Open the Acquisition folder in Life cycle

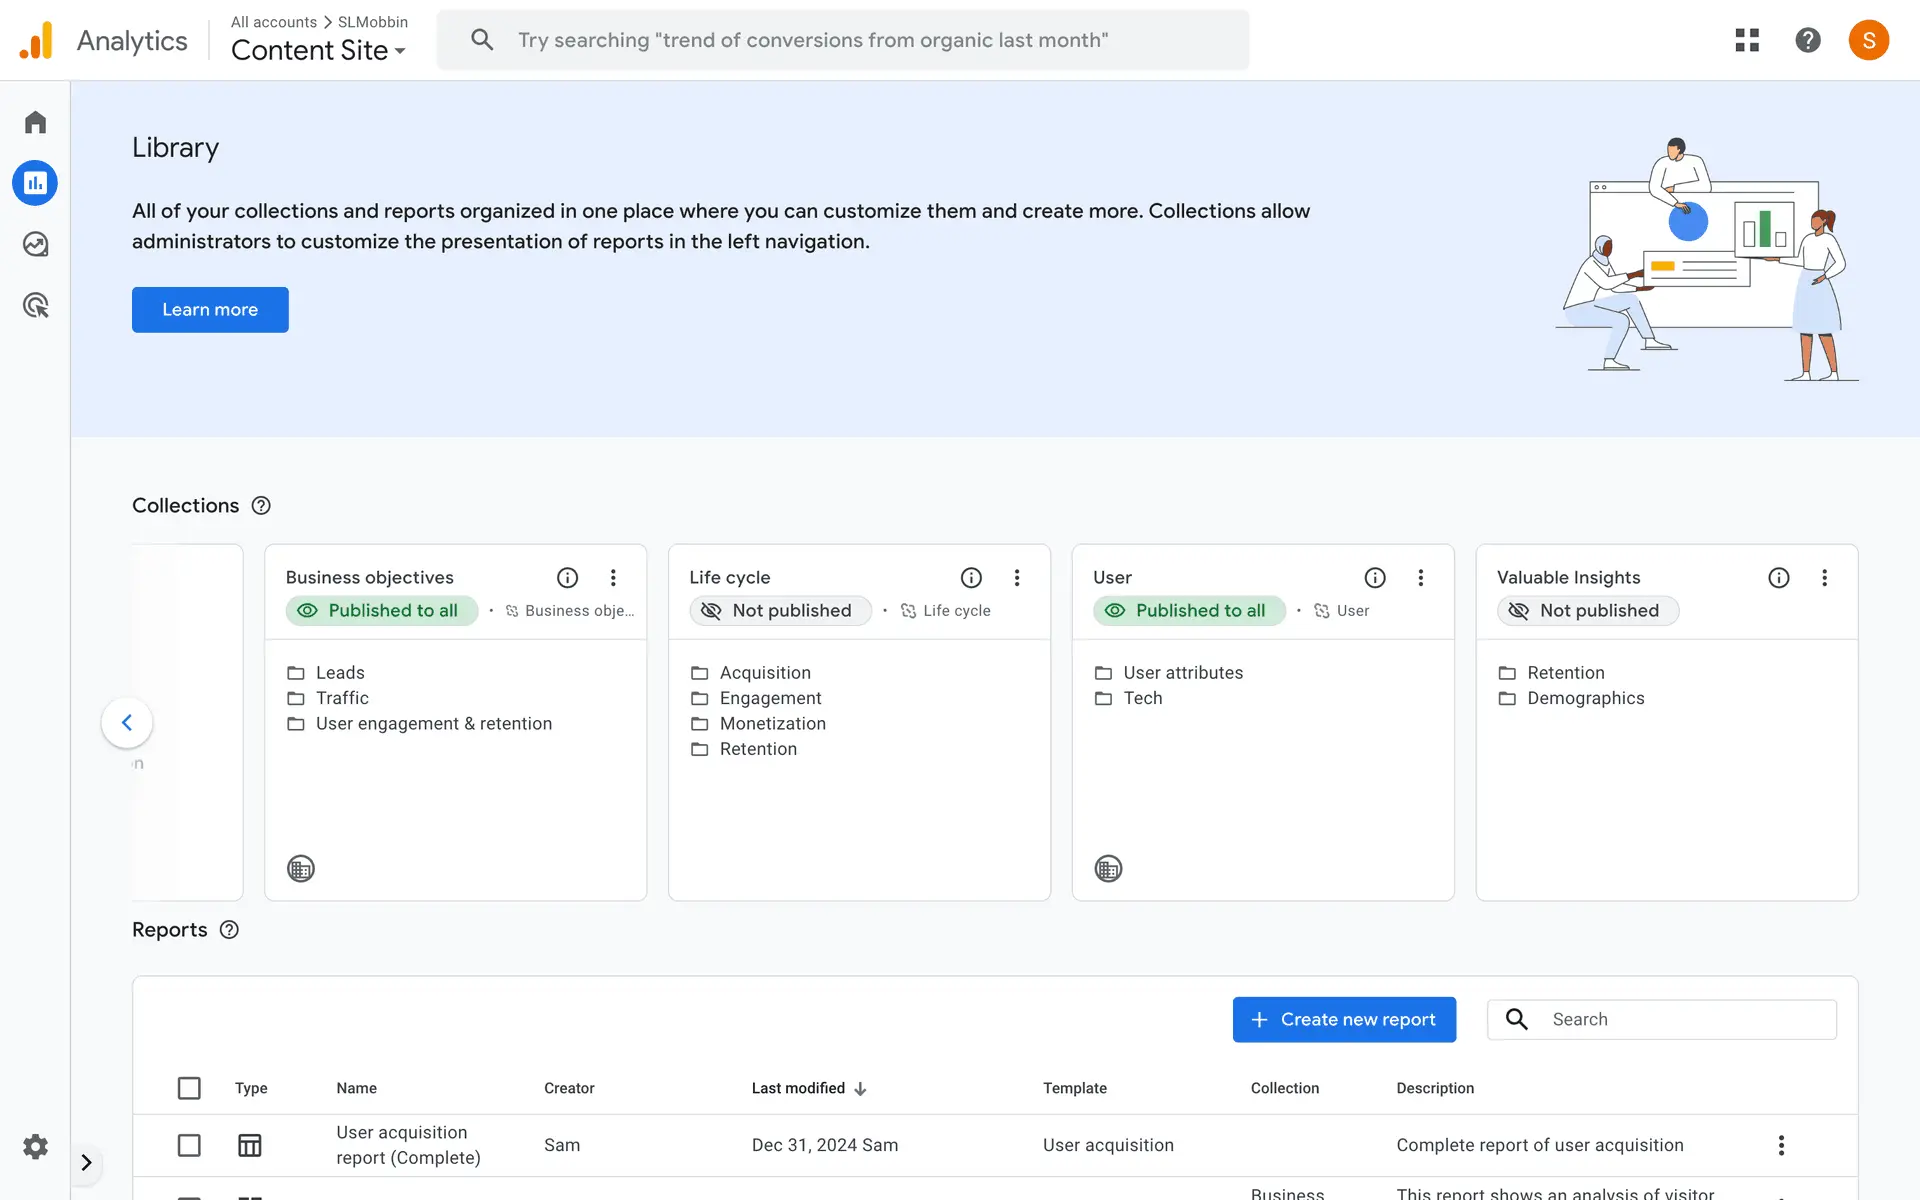(764, 673)
